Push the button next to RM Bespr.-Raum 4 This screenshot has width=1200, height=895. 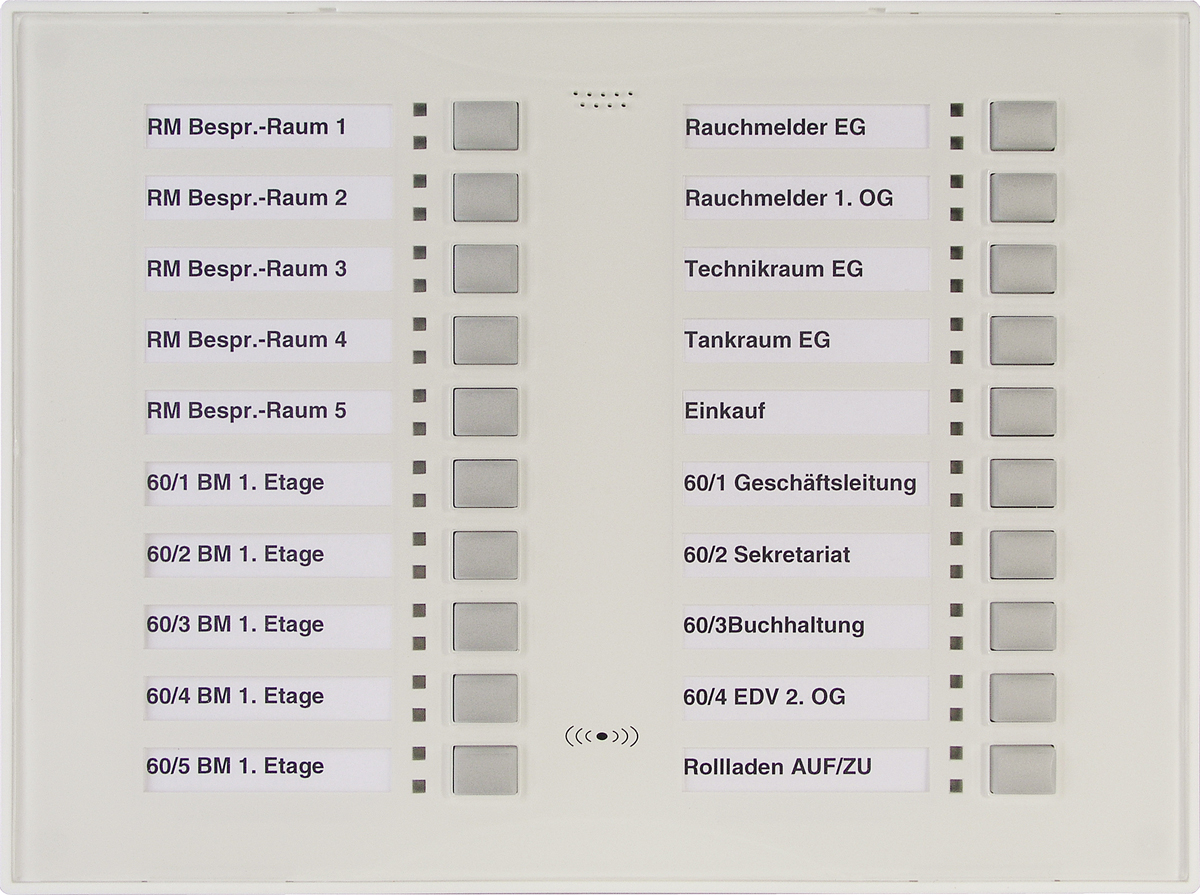pos(486,340)
